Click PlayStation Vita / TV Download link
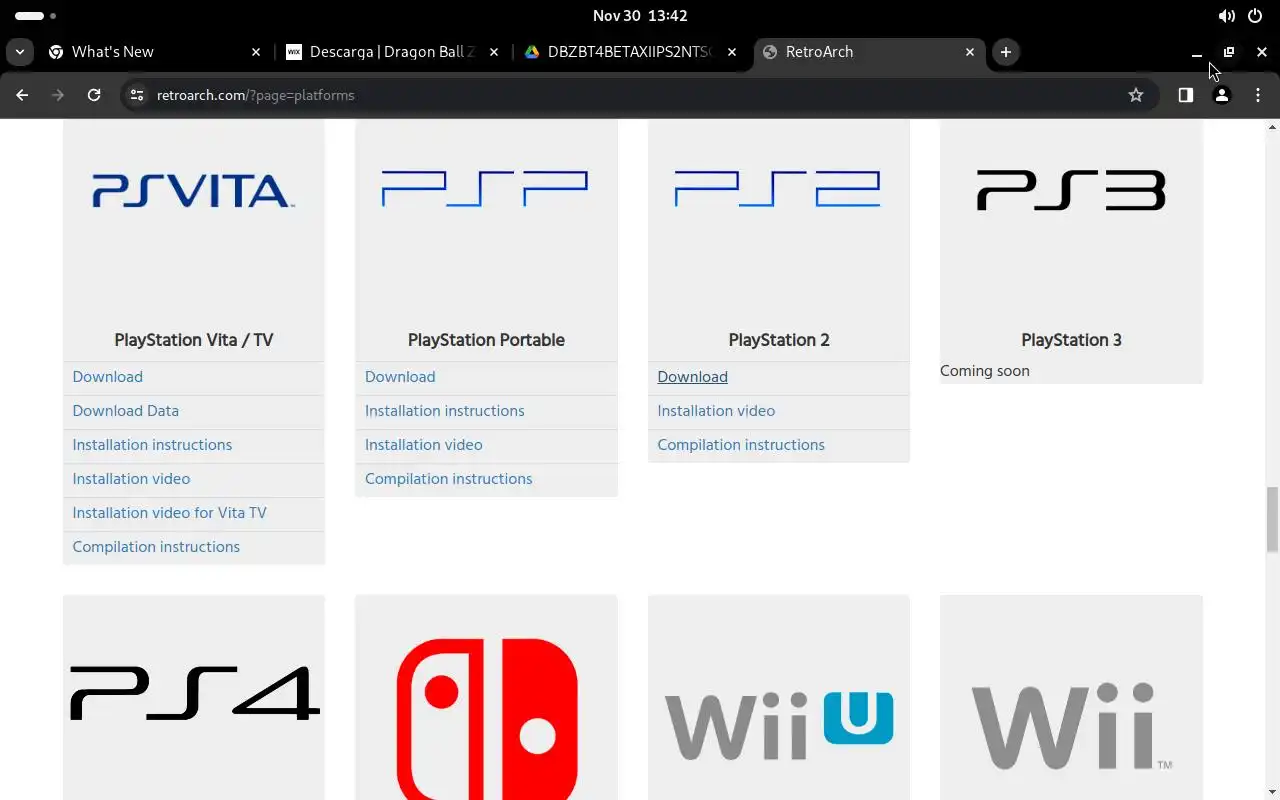Image resolution: width=1280 pixels, height=800 pixels. [x=108, y=377]
